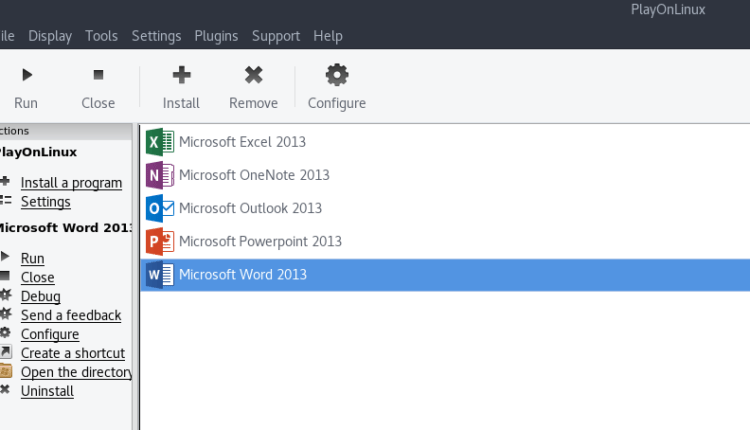Viewport: 750px width, 430px height.
Task: Select Microsoft Powerpoint 2013 text in list
Action: tap(261, 242)
